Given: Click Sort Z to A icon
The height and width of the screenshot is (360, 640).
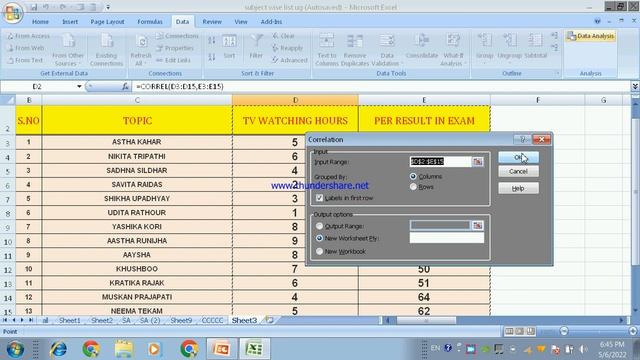Looking at the screenshot, I should tap(211, 57).
